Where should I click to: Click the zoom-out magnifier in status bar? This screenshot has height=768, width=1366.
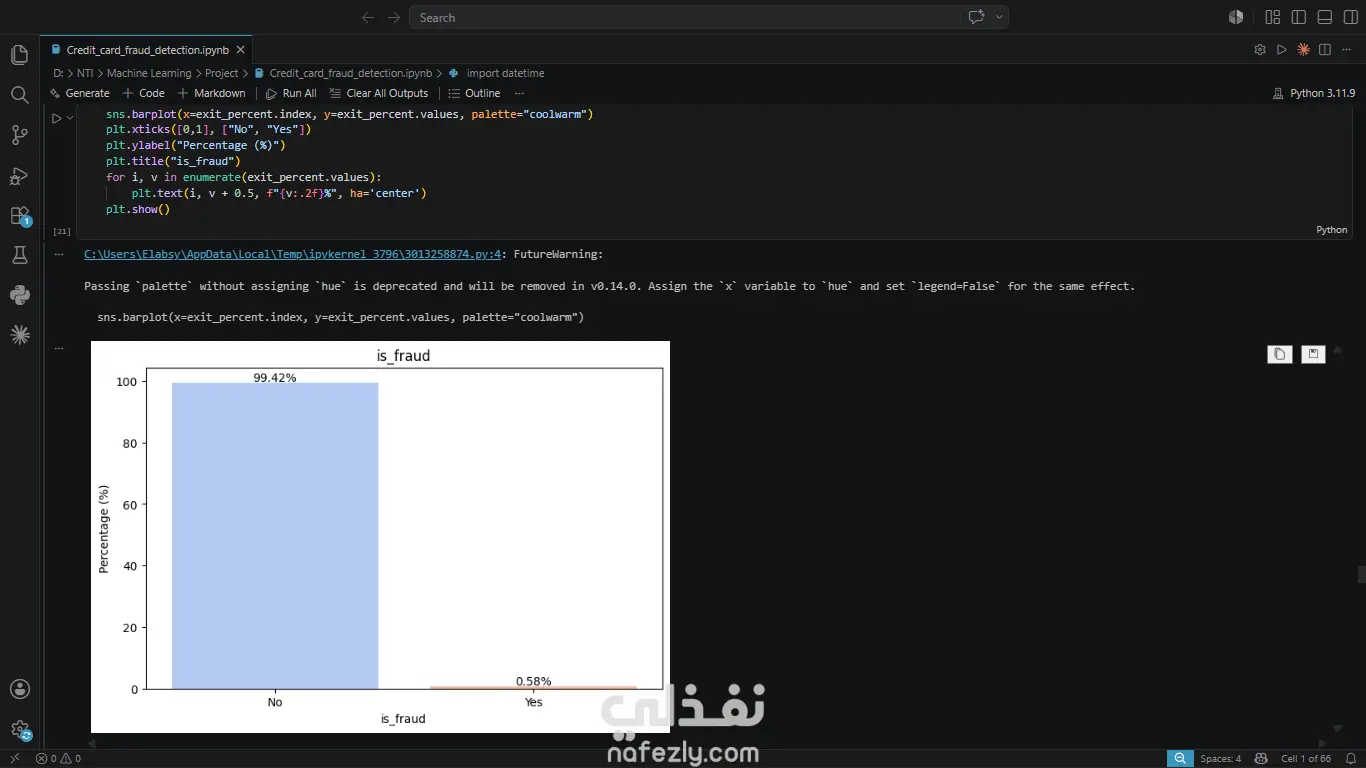point(1181,758)
